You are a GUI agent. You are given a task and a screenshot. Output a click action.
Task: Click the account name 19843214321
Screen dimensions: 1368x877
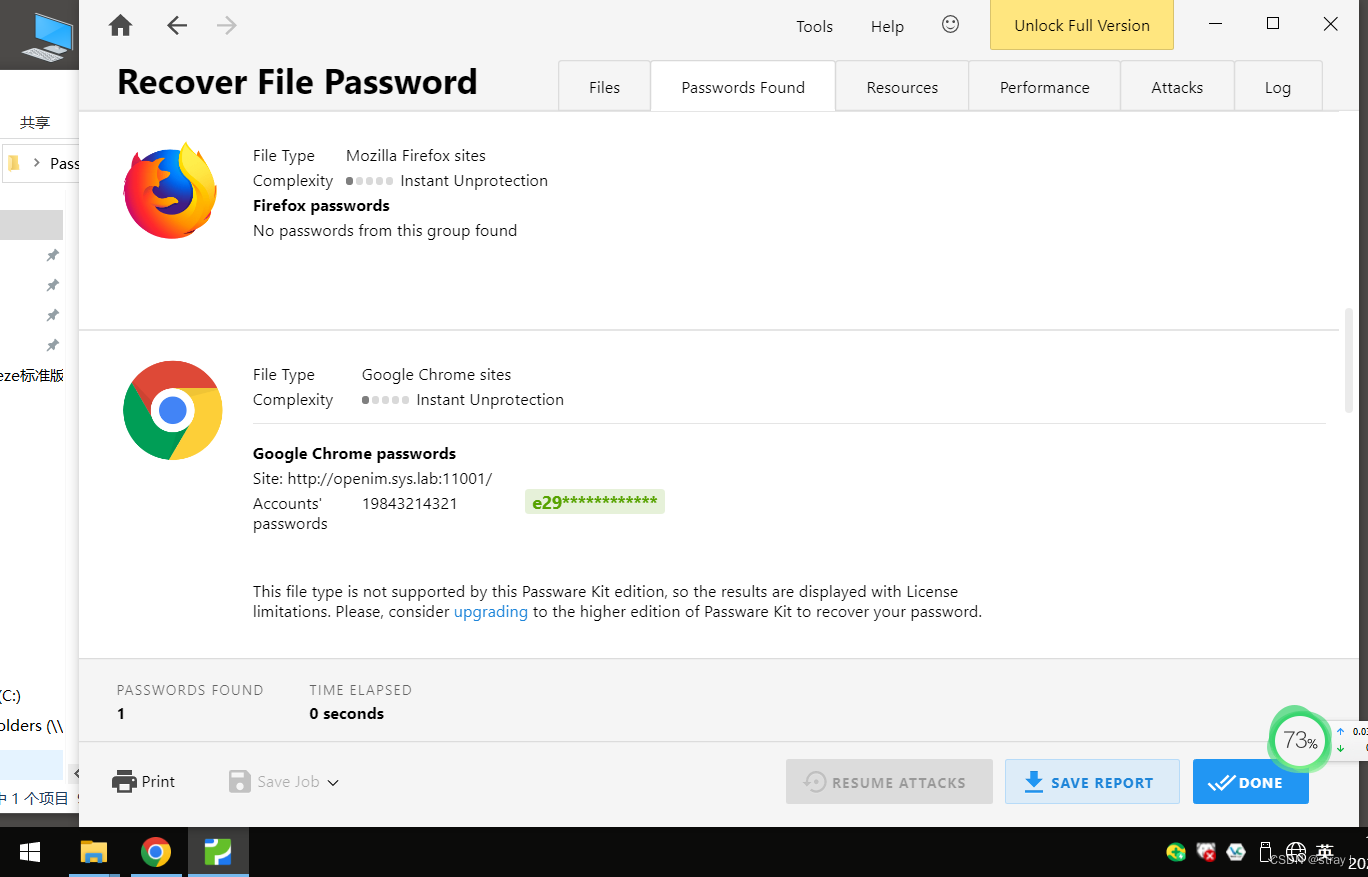410,504
